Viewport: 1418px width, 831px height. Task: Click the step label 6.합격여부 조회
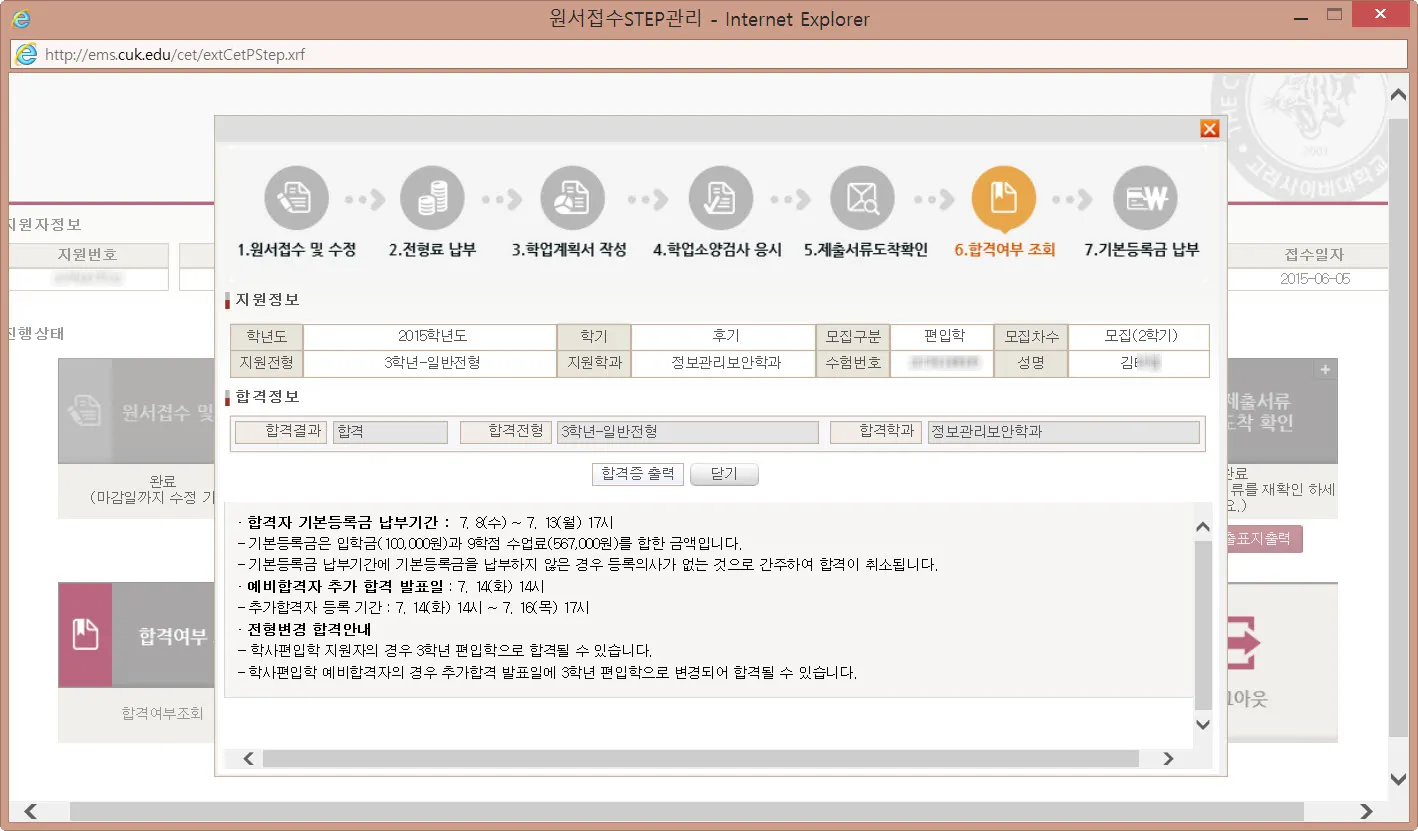(1004, 250)
